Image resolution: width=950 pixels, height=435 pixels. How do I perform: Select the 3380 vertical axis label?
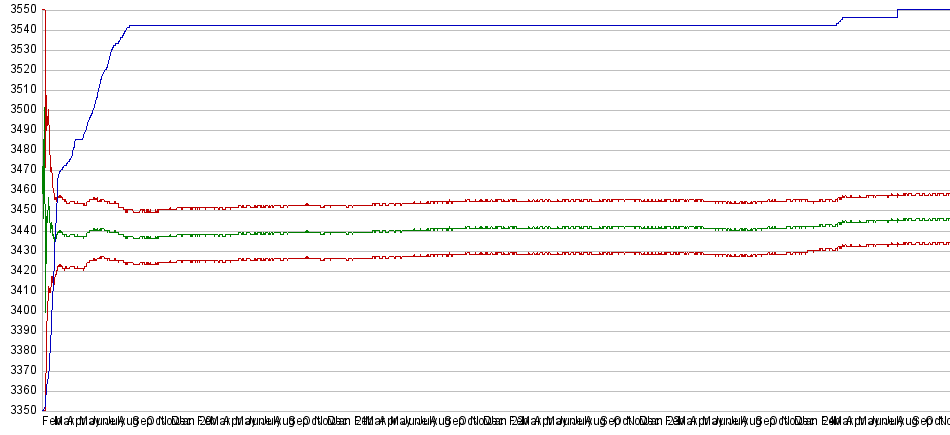coord(22,350)
